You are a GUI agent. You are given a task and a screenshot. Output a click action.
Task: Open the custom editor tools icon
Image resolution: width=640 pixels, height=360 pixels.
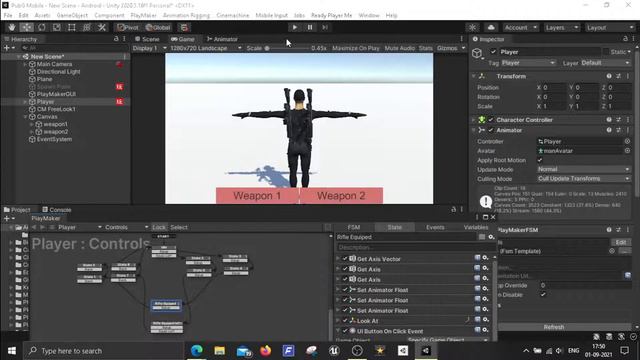tap(102, 27)
